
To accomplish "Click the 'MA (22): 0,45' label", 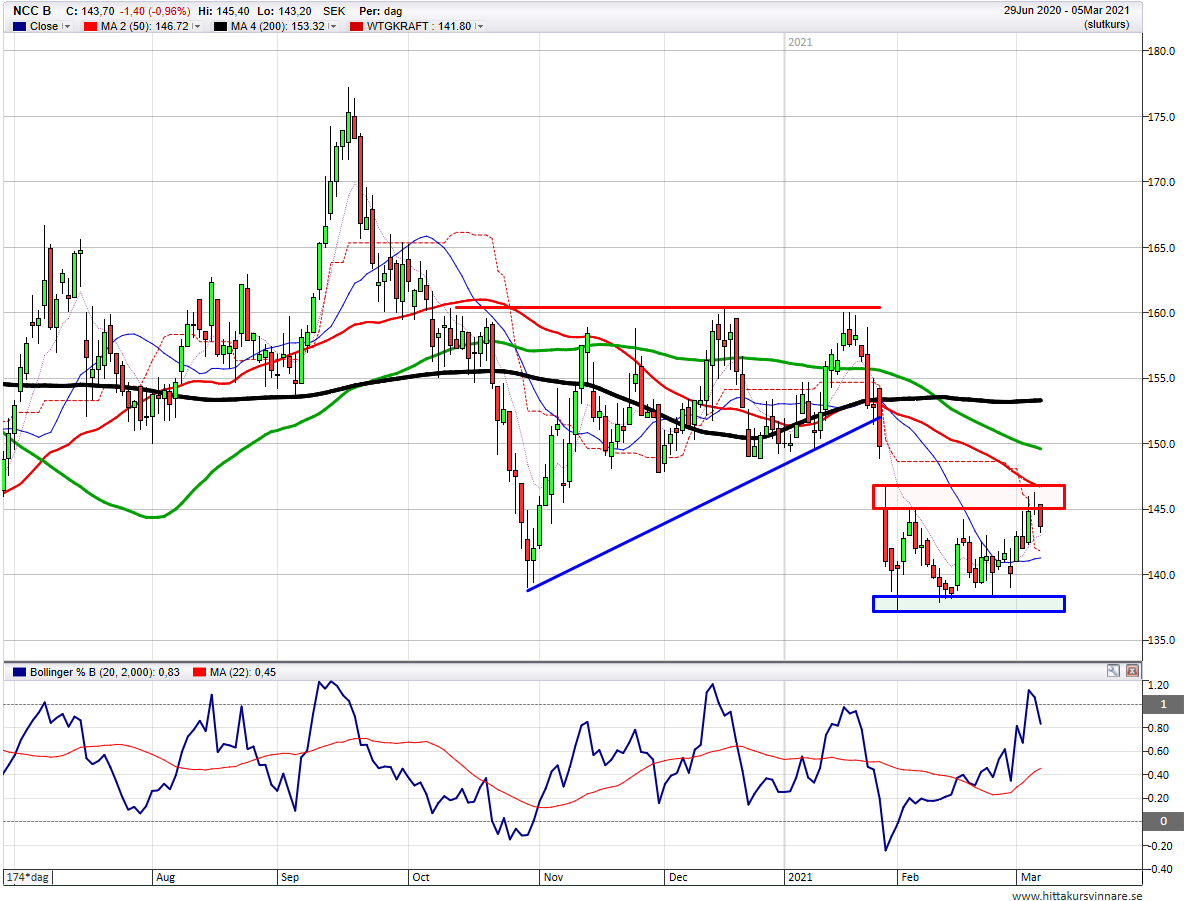I will point(243,672).
